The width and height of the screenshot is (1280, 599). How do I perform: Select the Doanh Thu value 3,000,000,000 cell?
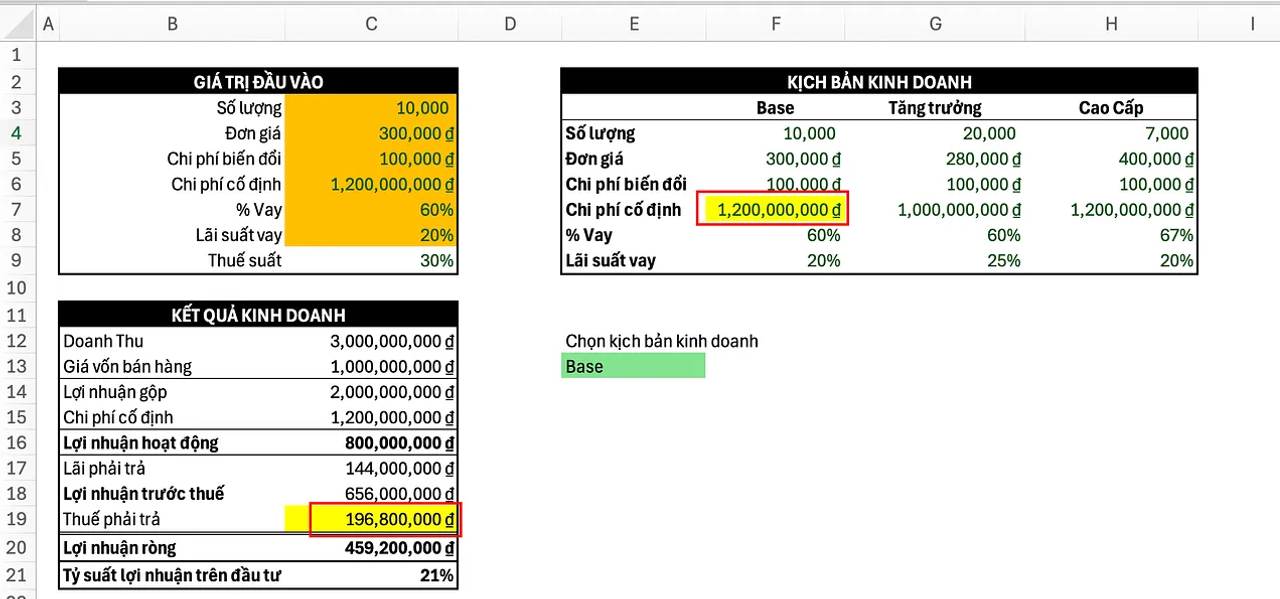[371, 341]
